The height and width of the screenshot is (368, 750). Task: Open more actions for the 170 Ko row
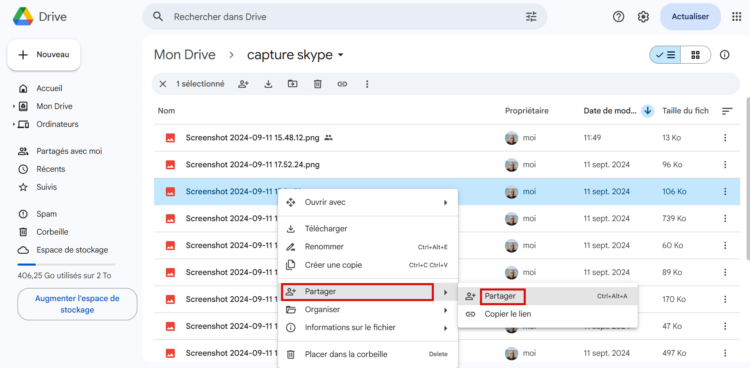pyautogui.click(x=725, y=299)
